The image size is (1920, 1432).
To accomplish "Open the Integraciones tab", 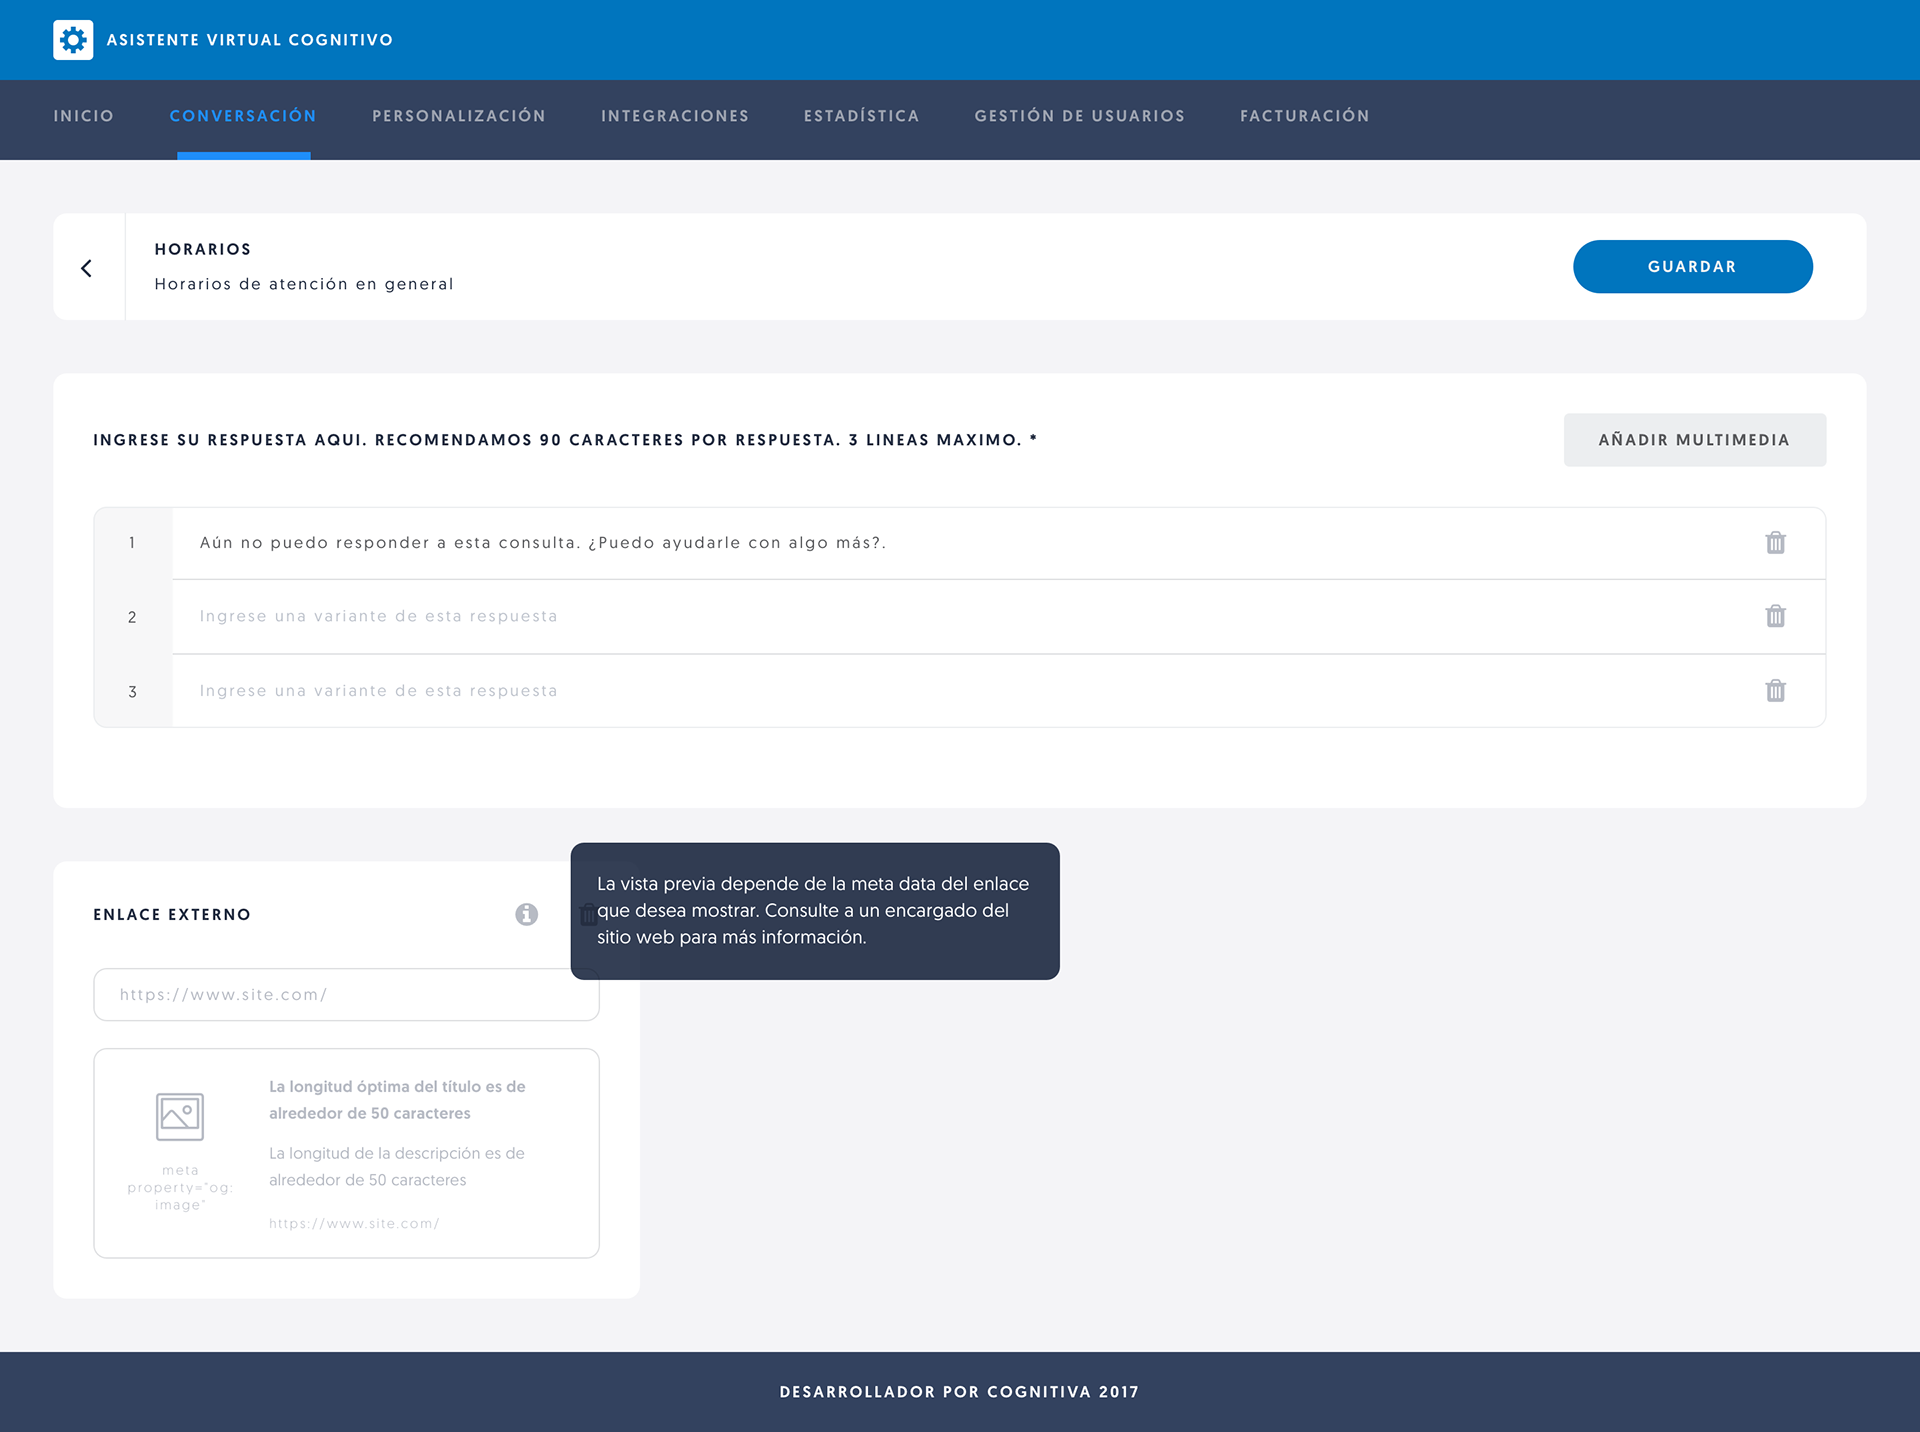I will (x=675, y=116).
